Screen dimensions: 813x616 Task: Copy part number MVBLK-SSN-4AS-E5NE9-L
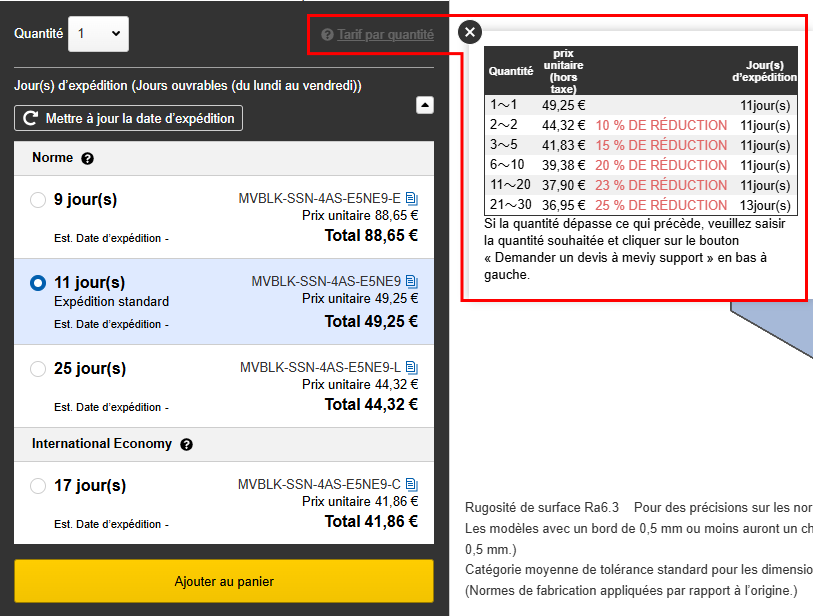click(x=412, y=368)
